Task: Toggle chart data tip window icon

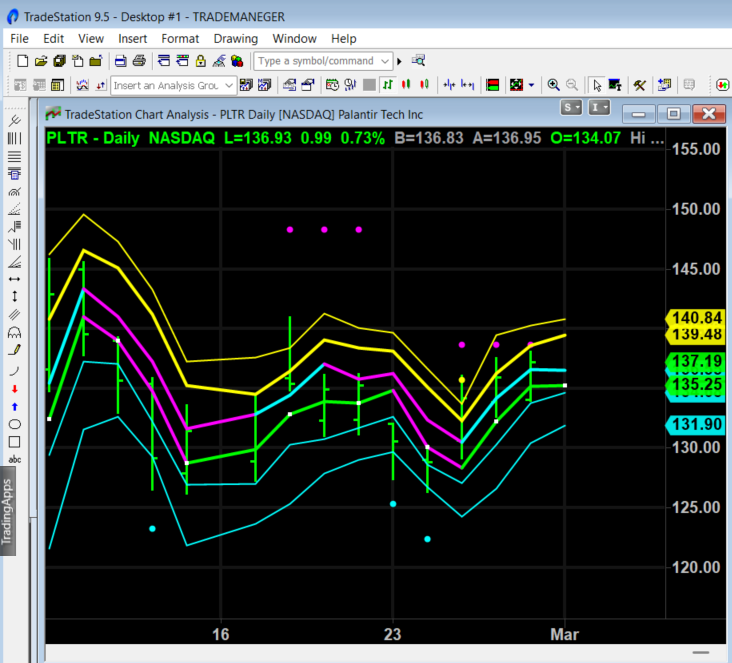Action: 615,85
